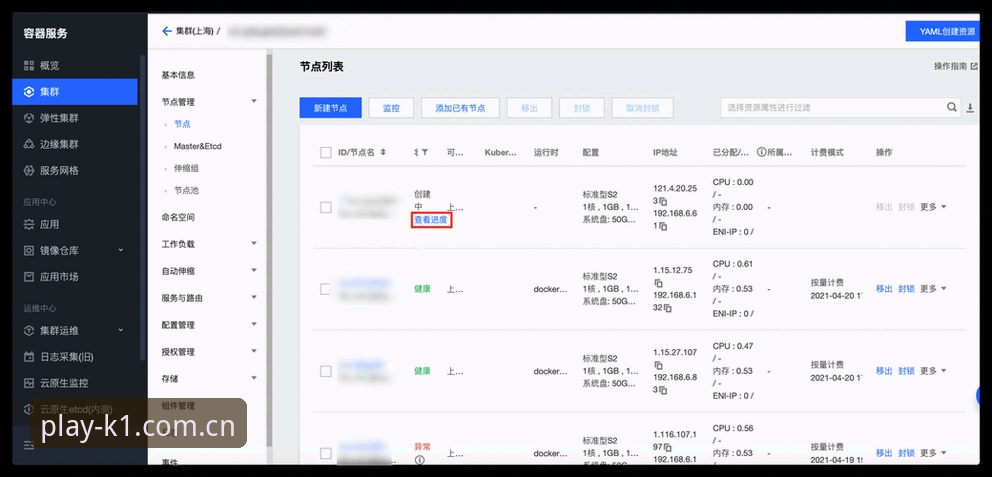Select 伸缩组 under 节点管理

(186, 168)
